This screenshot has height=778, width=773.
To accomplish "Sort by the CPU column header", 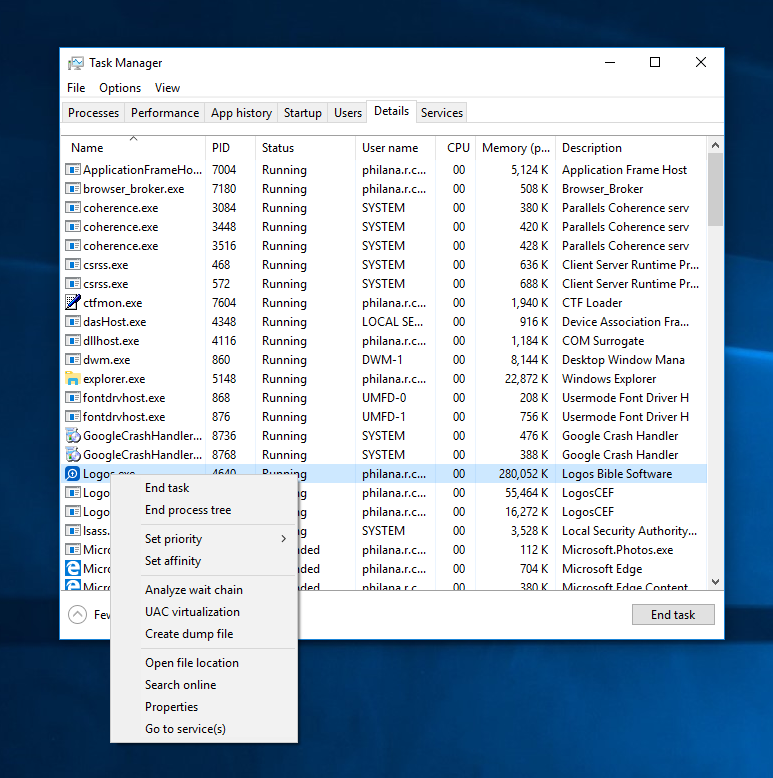I will 455,147.
